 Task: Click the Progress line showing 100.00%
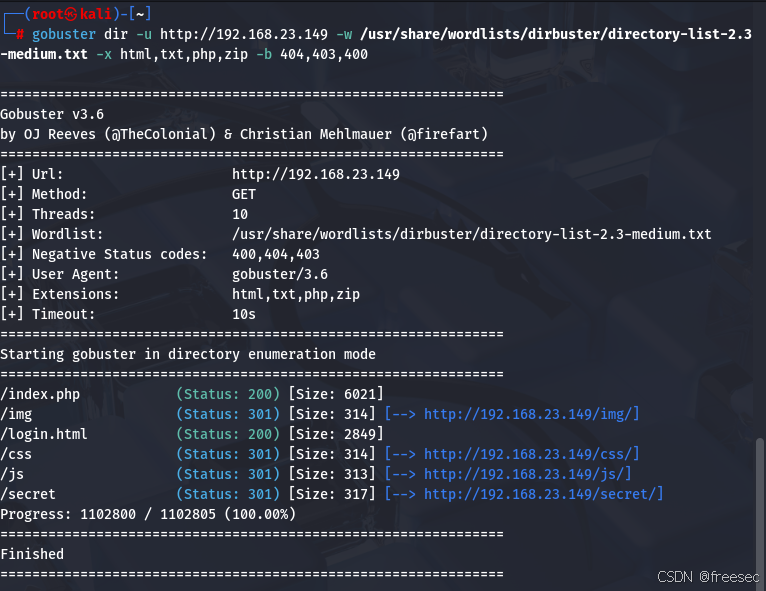148,514
